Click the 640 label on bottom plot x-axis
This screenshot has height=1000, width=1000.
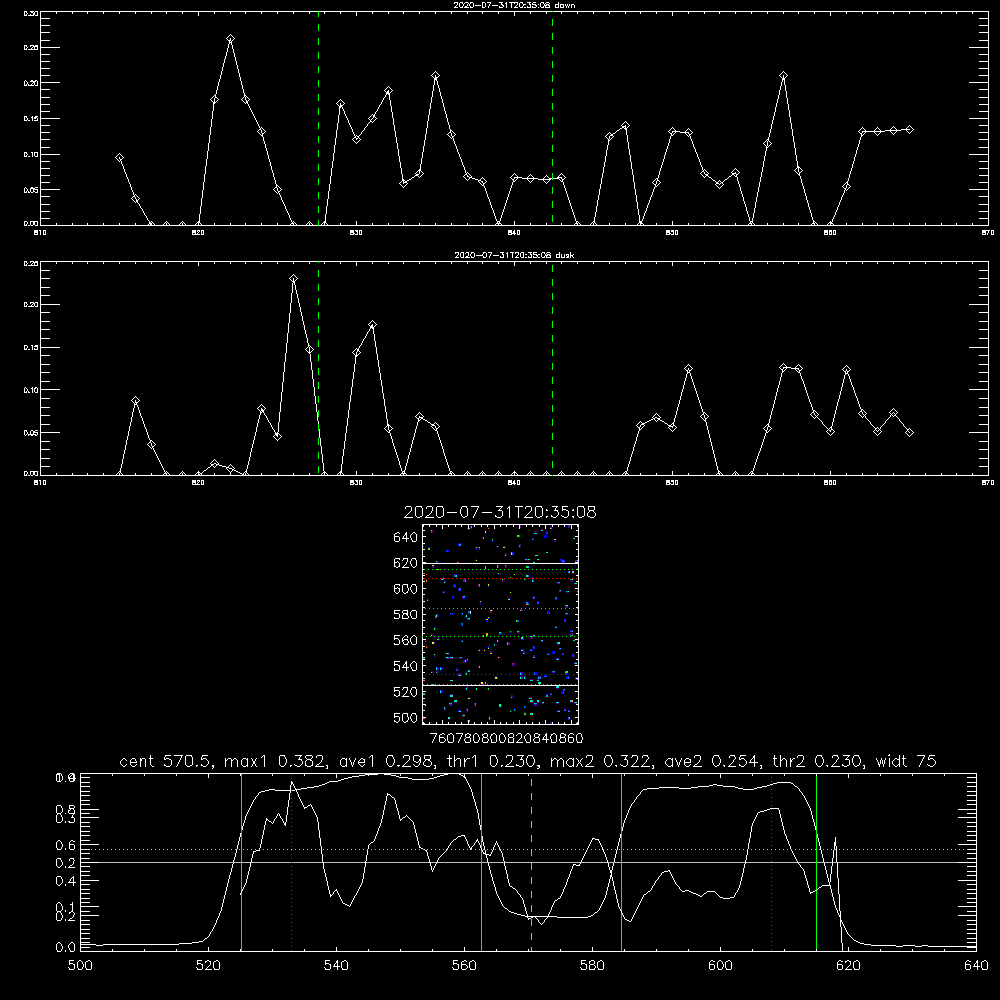tap(976, 966)
